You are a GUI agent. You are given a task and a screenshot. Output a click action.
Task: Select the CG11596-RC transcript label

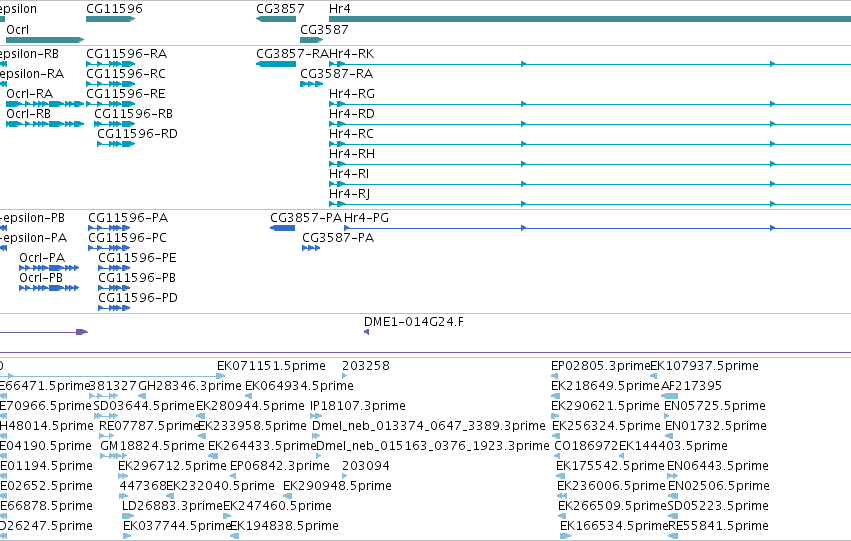click(x=126, y=74)
